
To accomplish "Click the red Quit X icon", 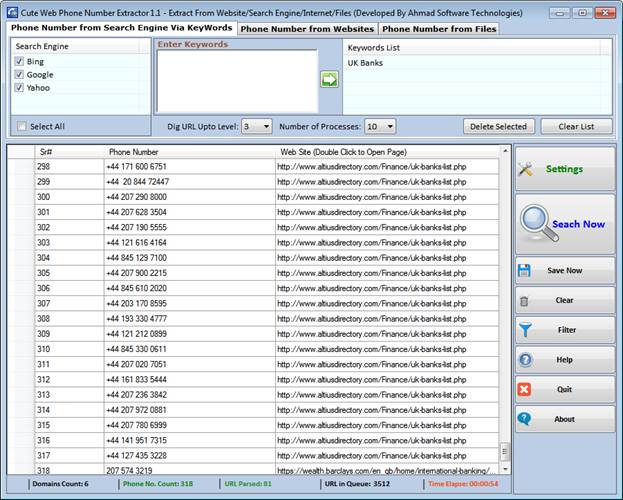I will [x=525, y=389].
